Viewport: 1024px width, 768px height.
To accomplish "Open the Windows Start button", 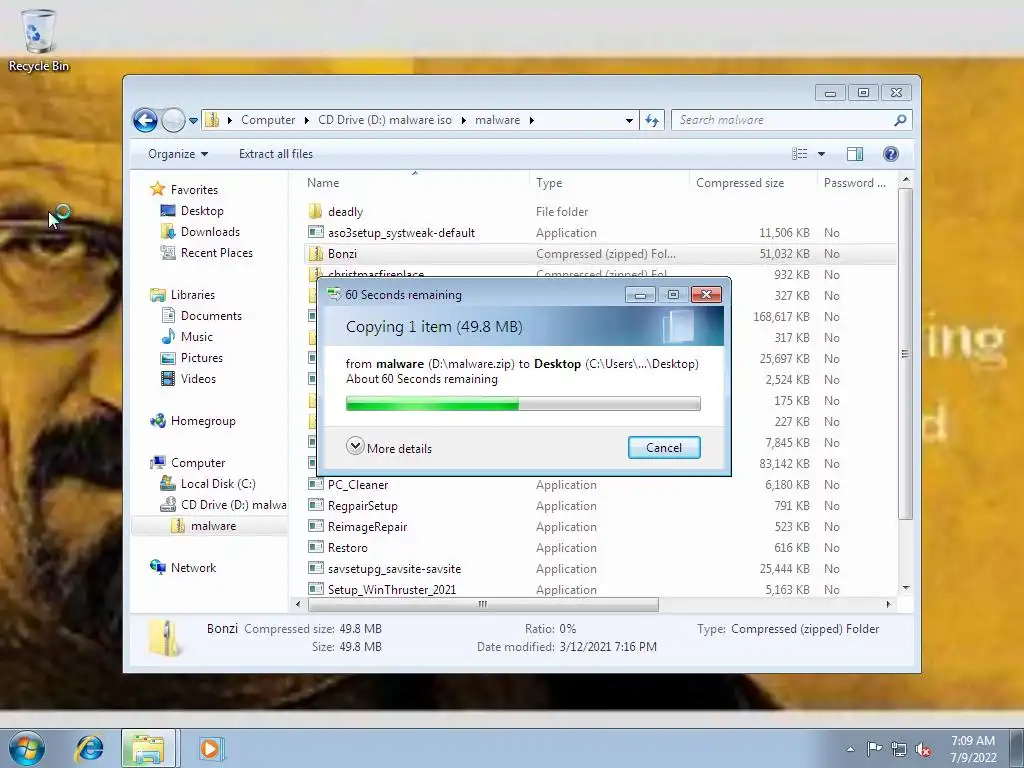I will (x=26, y=748).
